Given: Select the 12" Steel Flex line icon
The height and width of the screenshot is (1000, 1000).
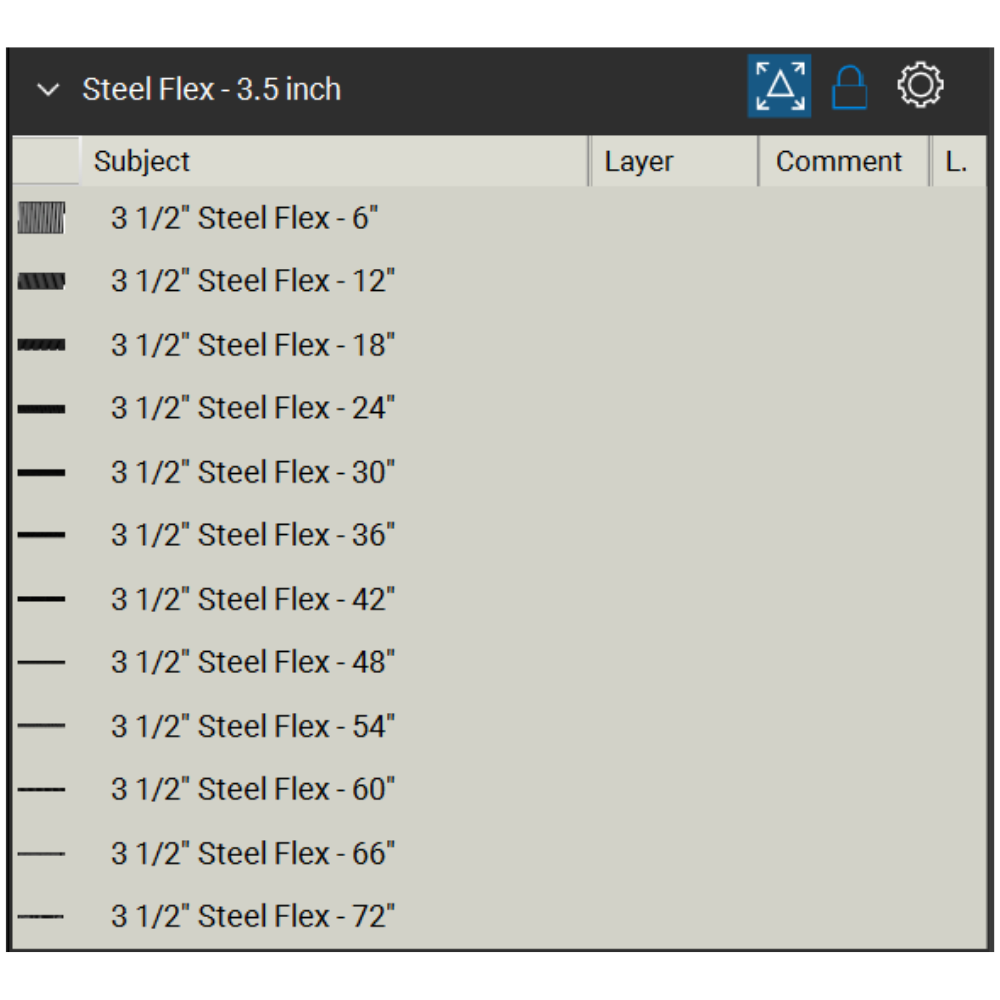Looking at the screenshot, I should click(x=41, y=282).
